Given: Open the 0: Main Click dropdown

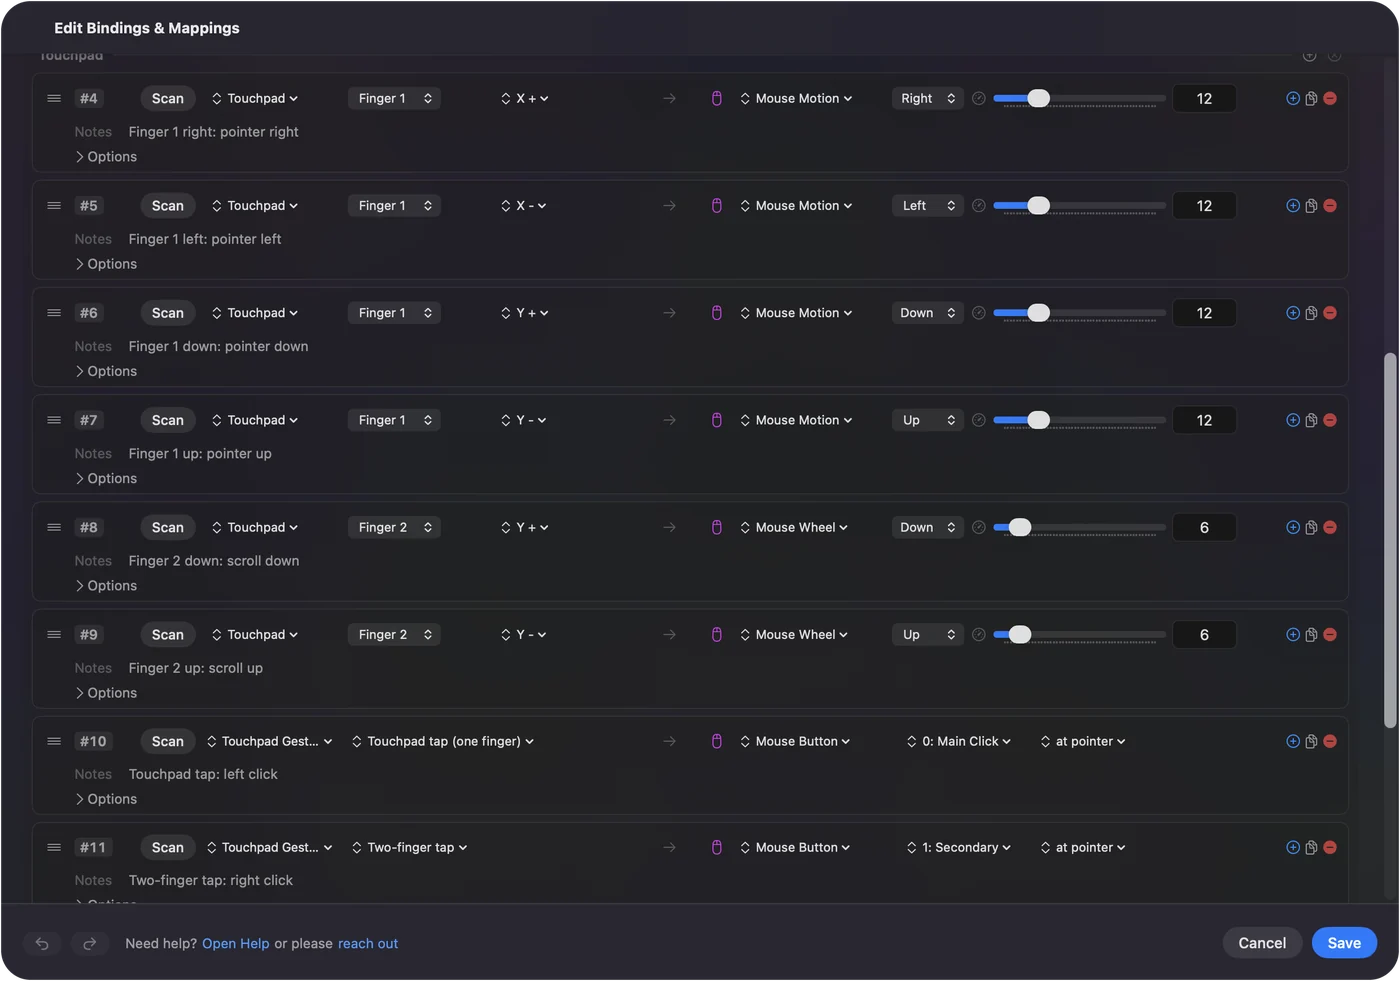Looking at the screenshot, I should [959, 741].
